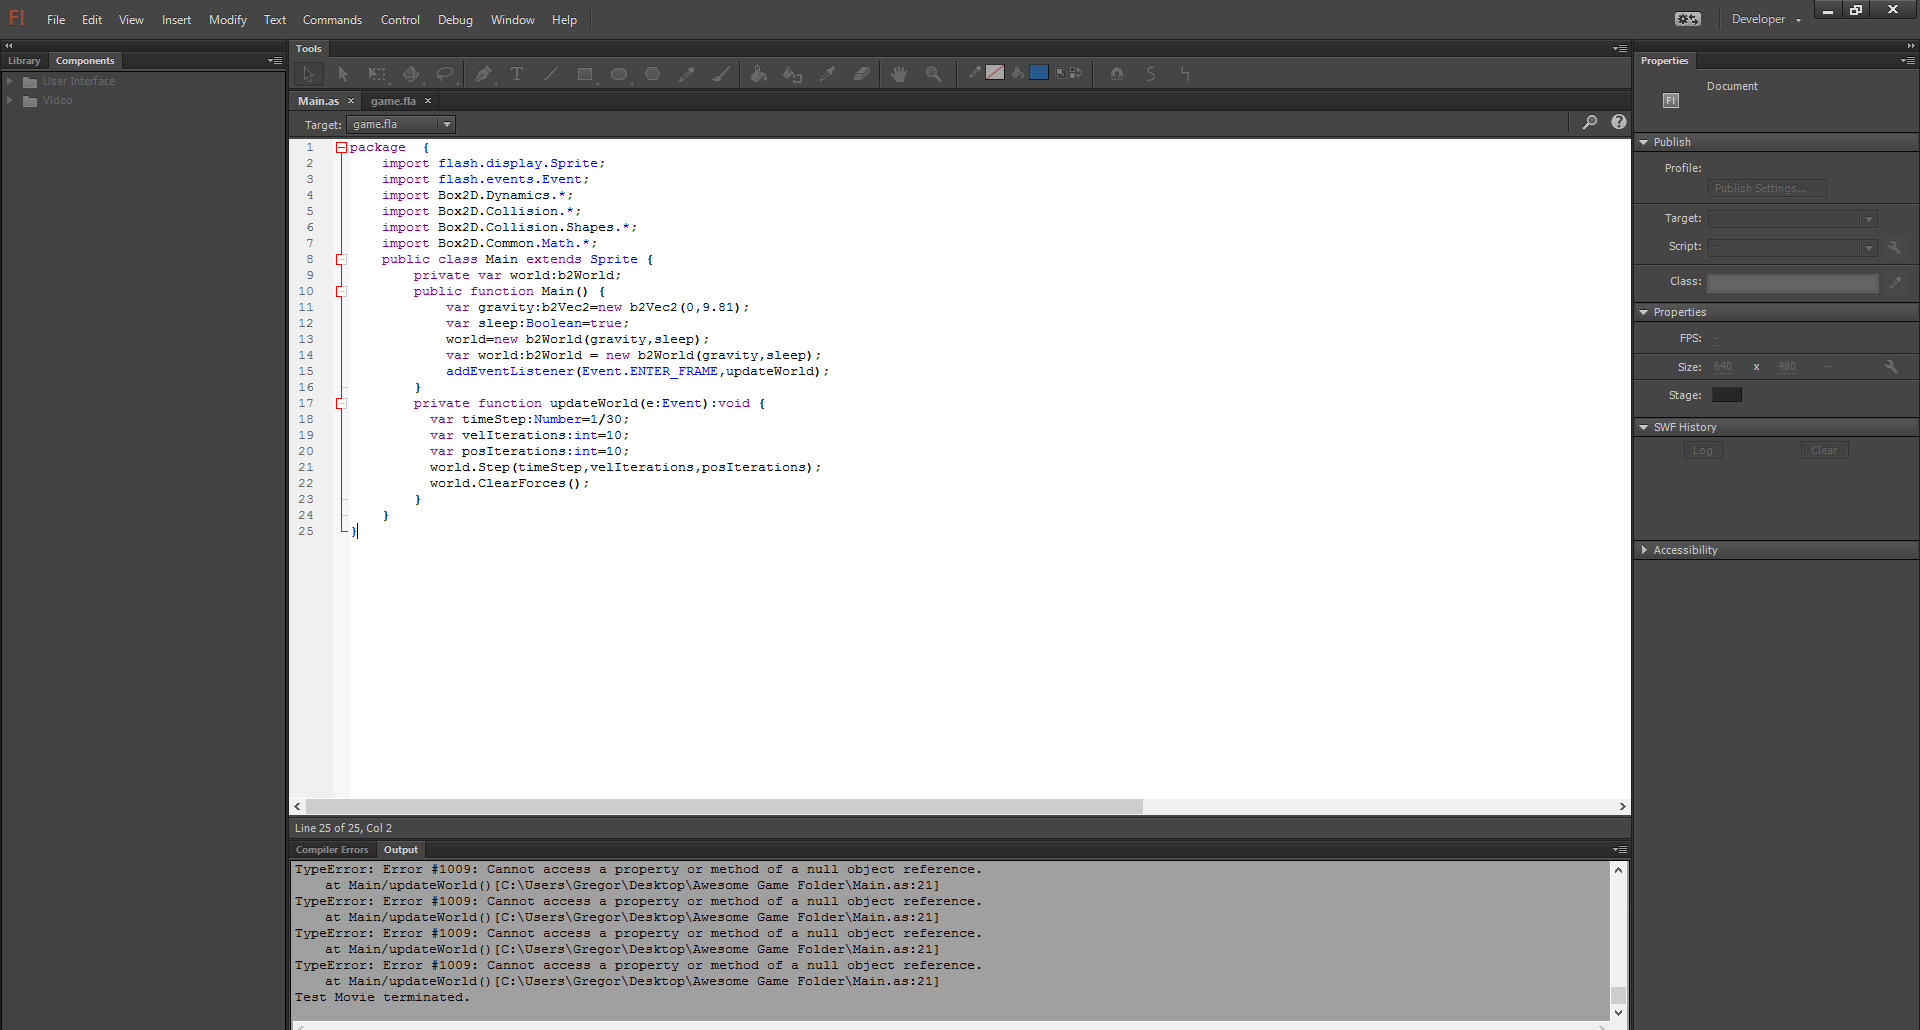Click the Class input field
The image size is (1920, 1030).
(x=1792, y=283)
